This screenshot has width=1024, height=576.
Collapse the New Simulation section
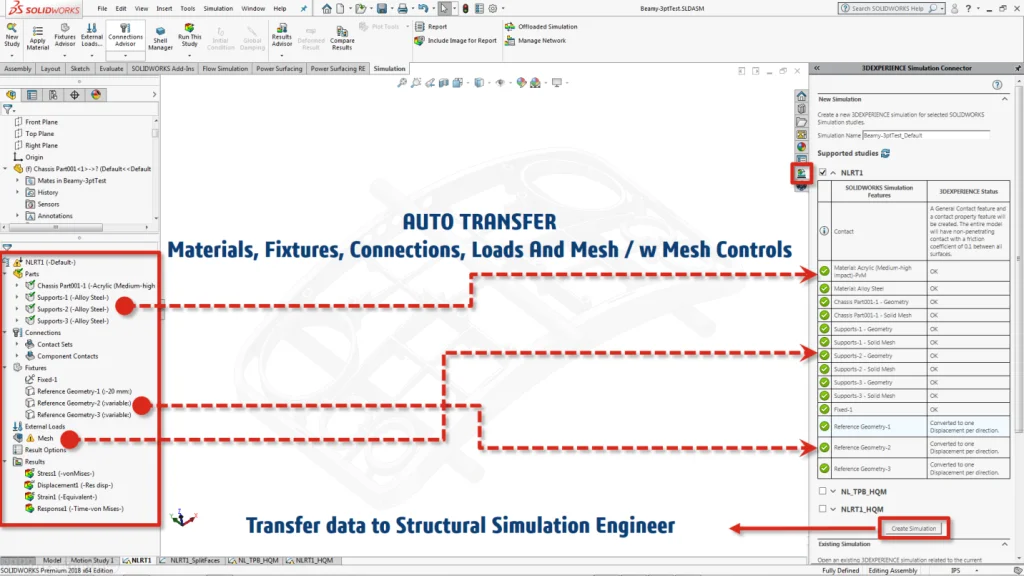(1004, 99)
